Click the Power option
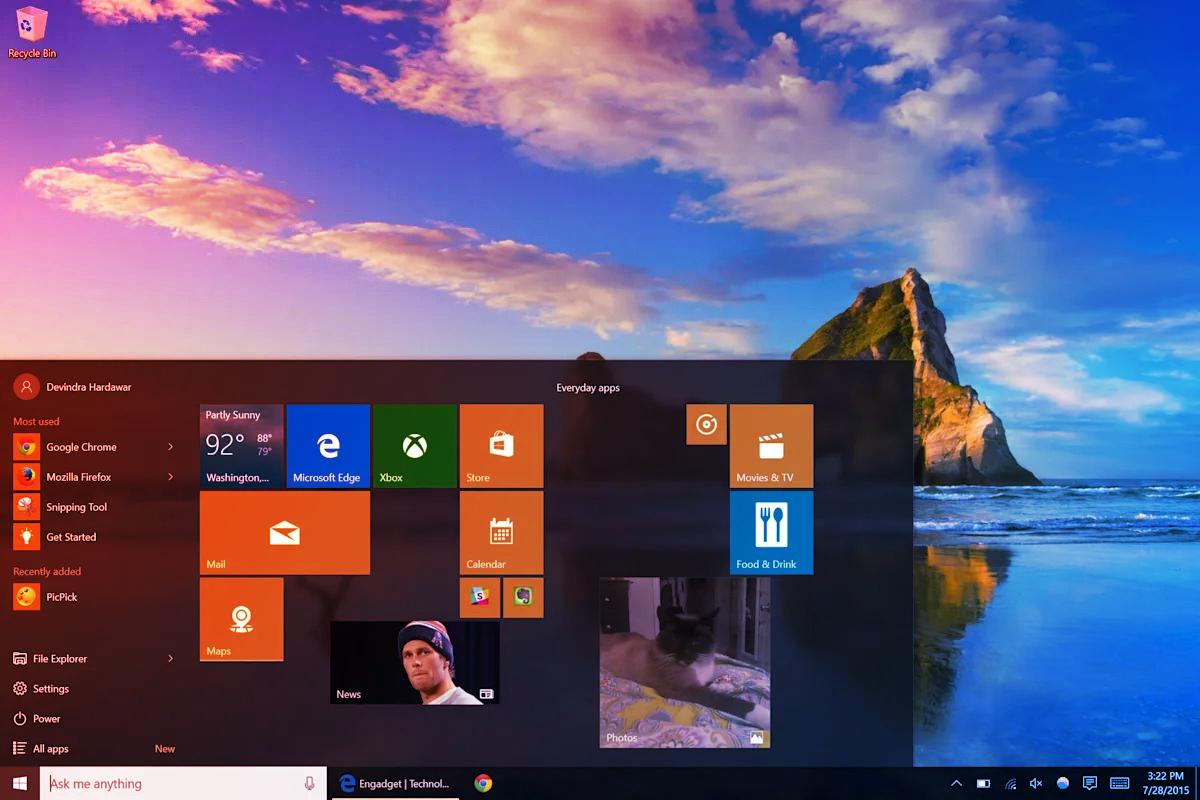Screen dimensions: 1200x800 tap(37, 719)
